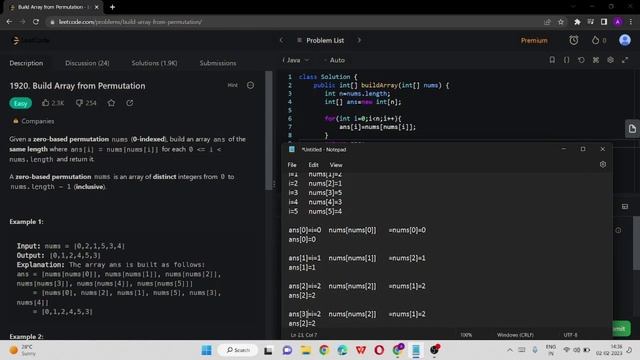Switch to the Submissions tab
This screenshot has height=360, width=640.
point(218,63)
